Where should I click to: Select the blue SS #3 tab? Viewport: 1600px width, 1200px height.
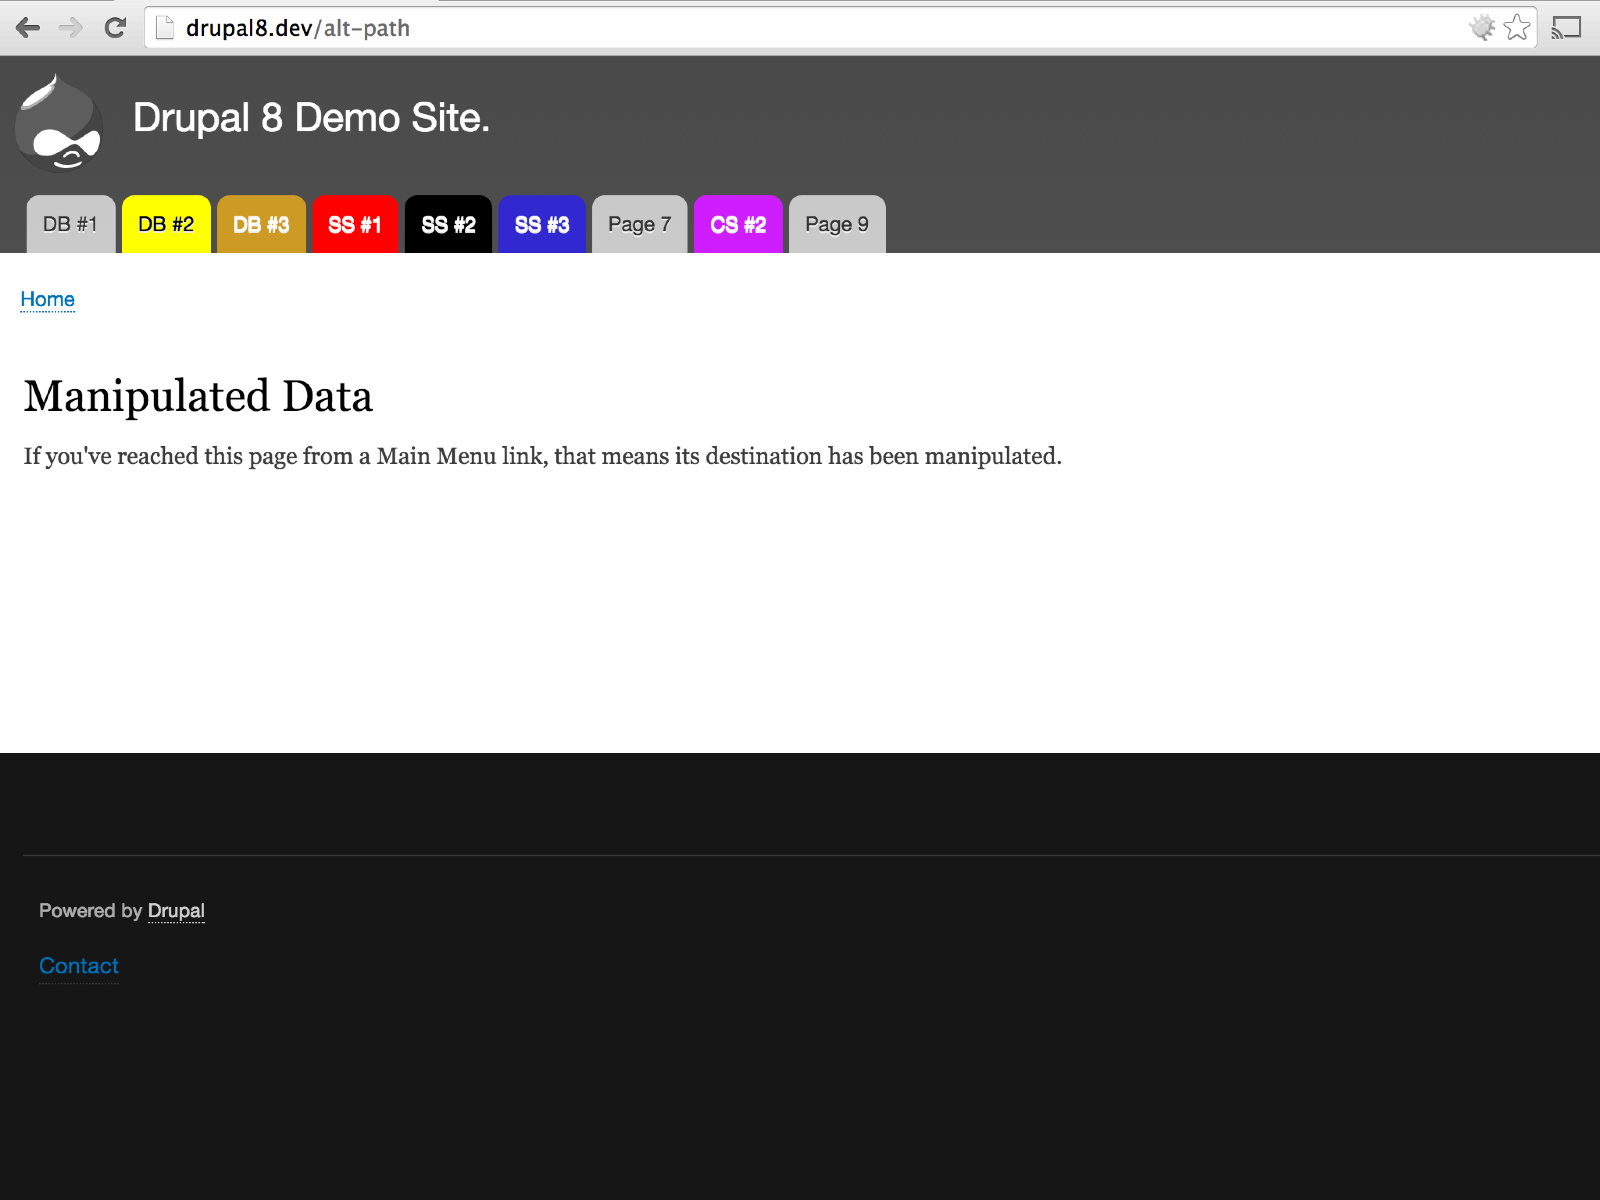coord(541,224)
